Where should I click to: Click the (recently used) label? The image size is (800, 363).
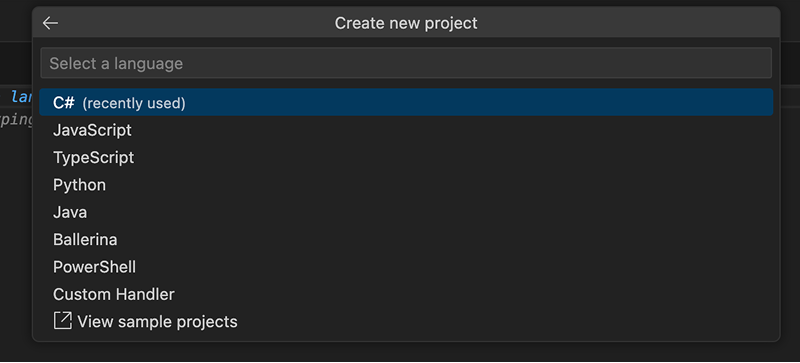click(134, 103)
